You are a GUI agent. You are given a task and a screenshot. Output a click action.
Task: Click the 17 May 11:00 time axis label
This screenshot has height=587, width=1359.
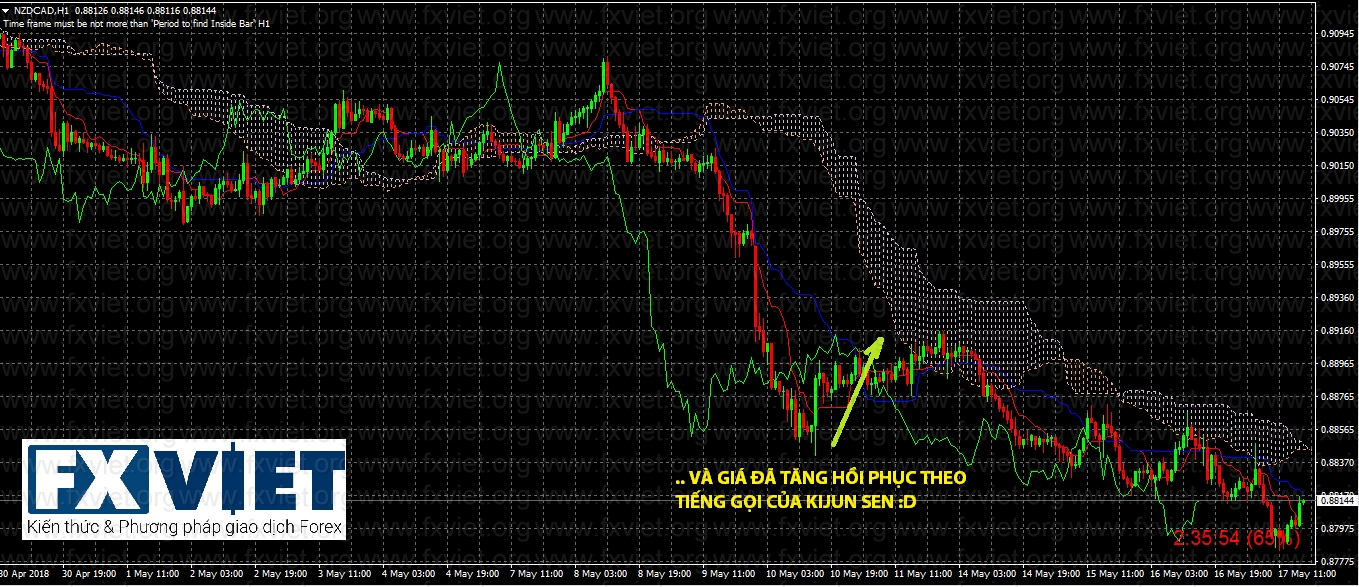(x=1305, y=576)
